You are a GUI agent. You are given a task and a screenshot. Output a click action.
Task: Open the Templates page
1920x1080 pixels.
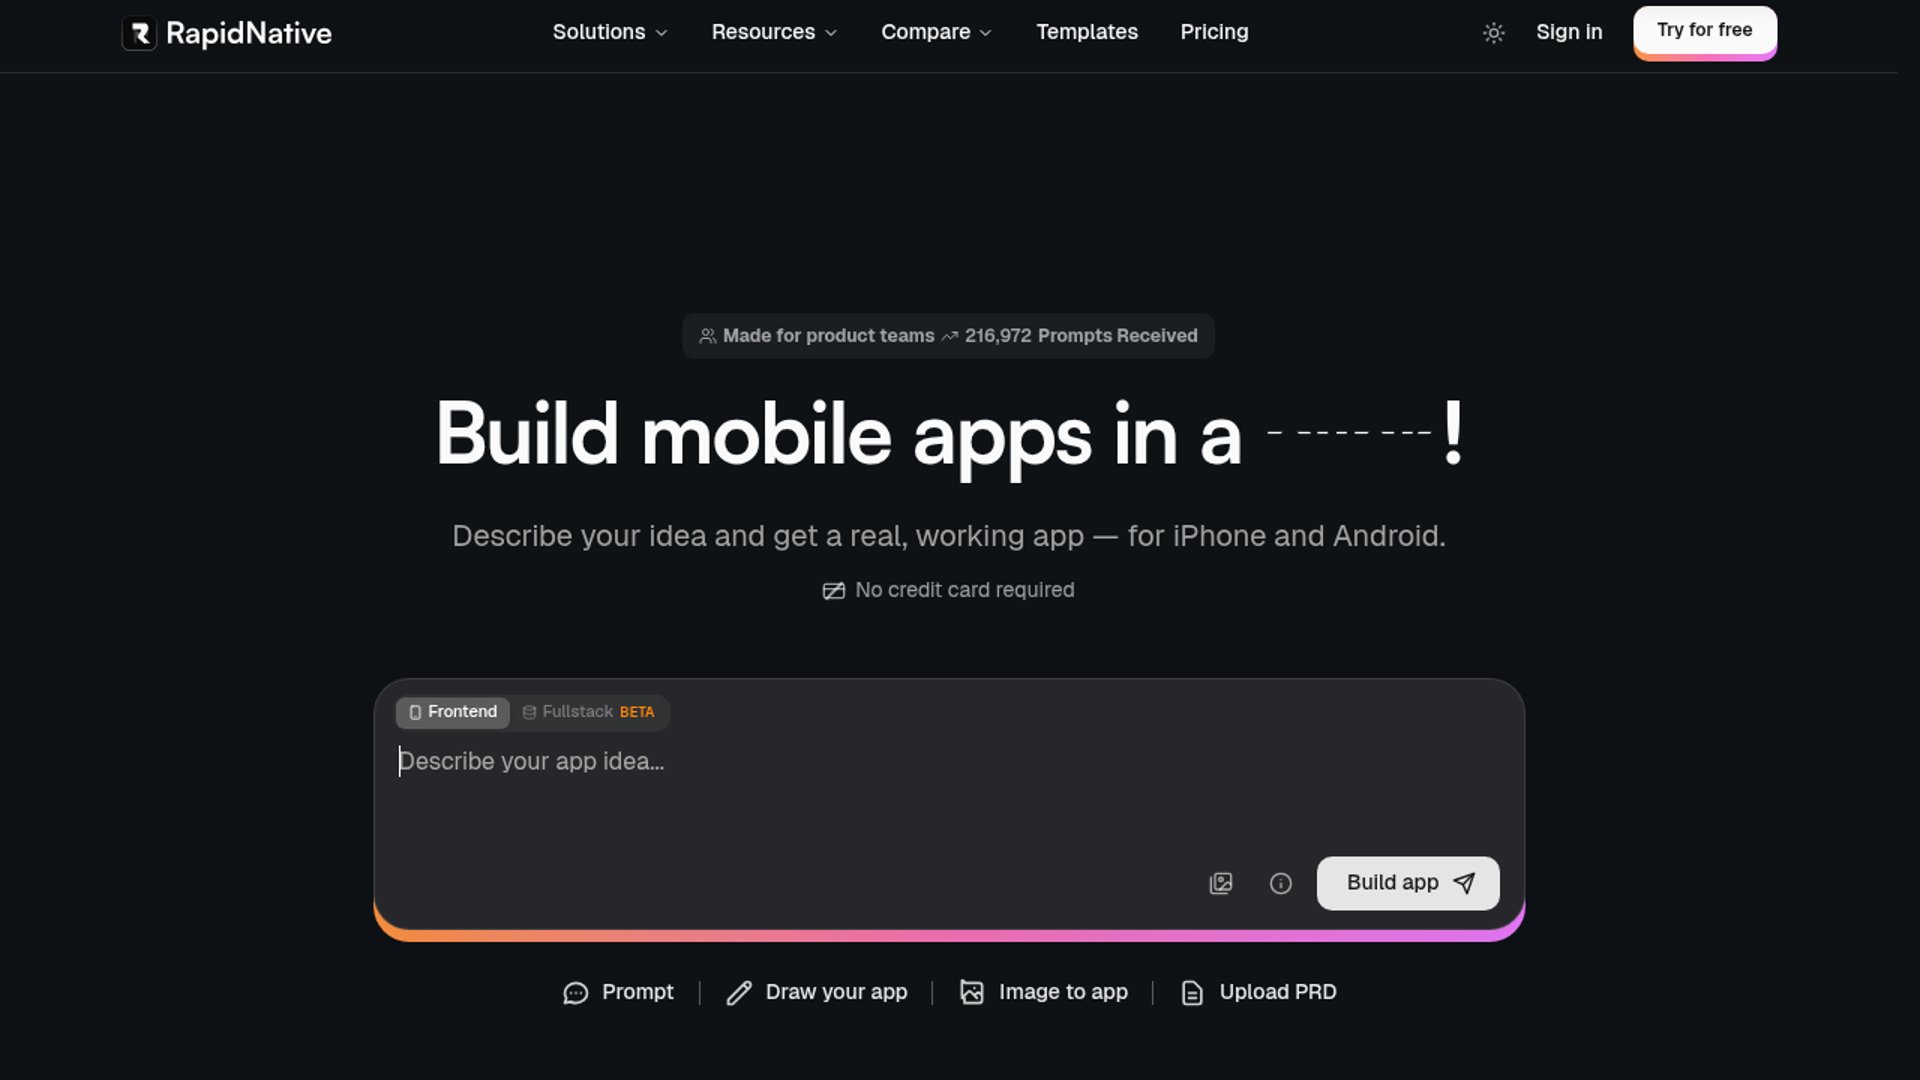(1086, 32)
